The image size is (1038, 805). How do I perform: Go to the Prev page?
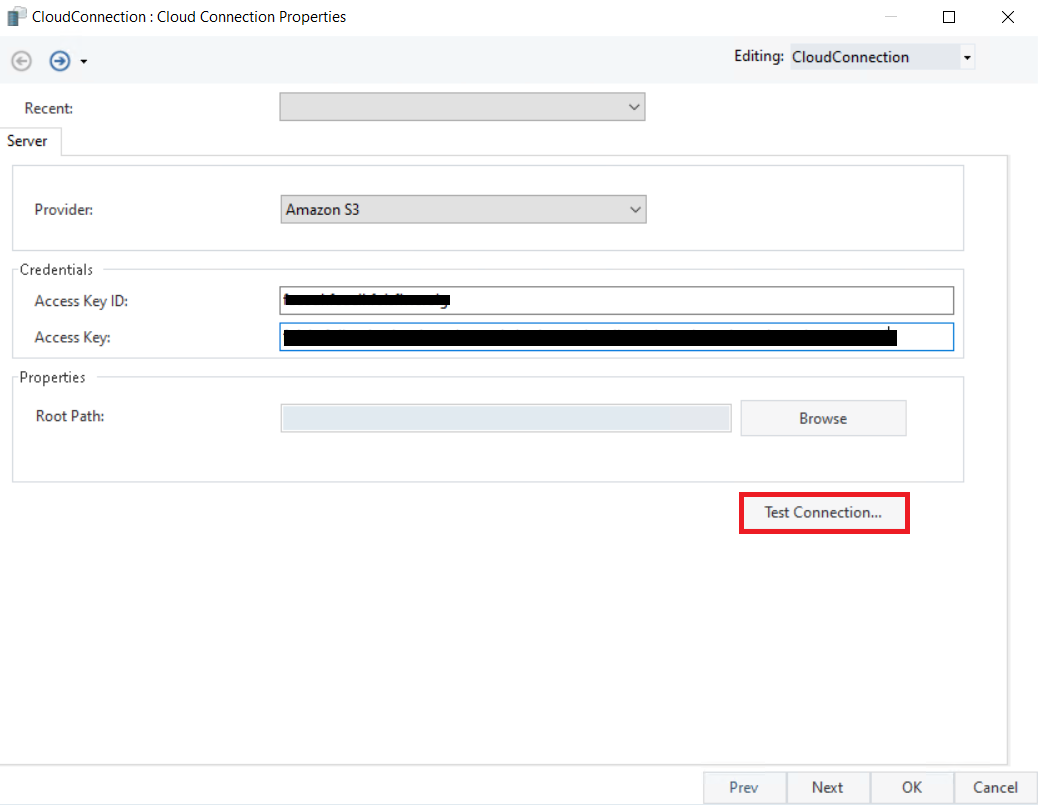[x=744, y=787]
